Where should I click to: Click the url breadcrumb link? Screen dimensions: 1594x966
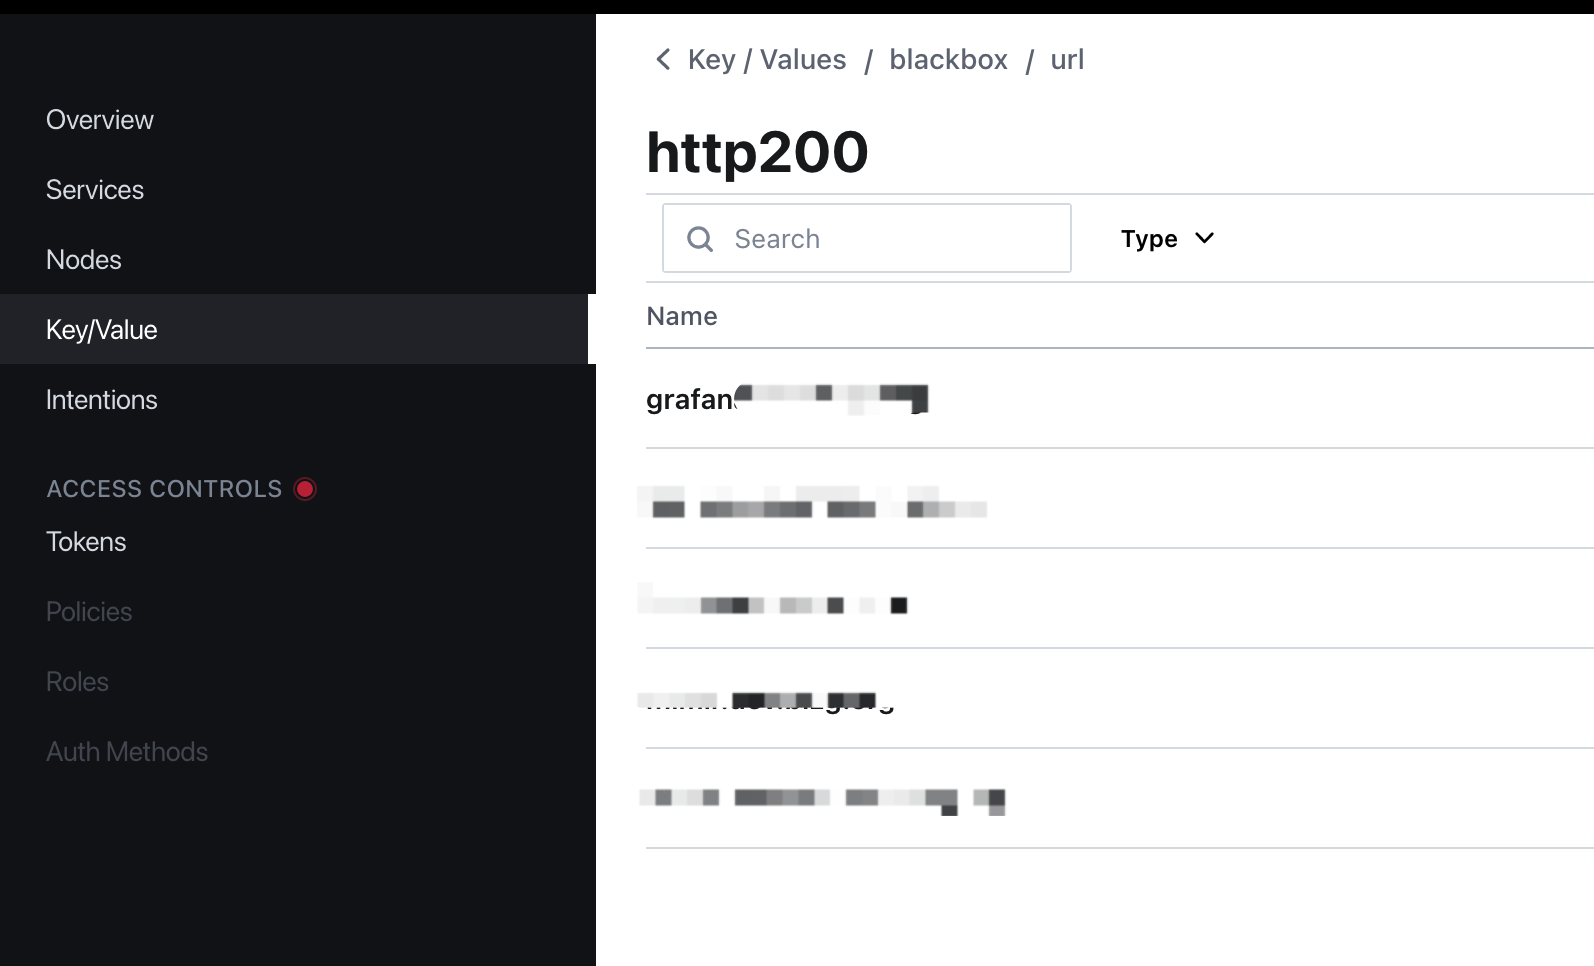(1067, 60)
